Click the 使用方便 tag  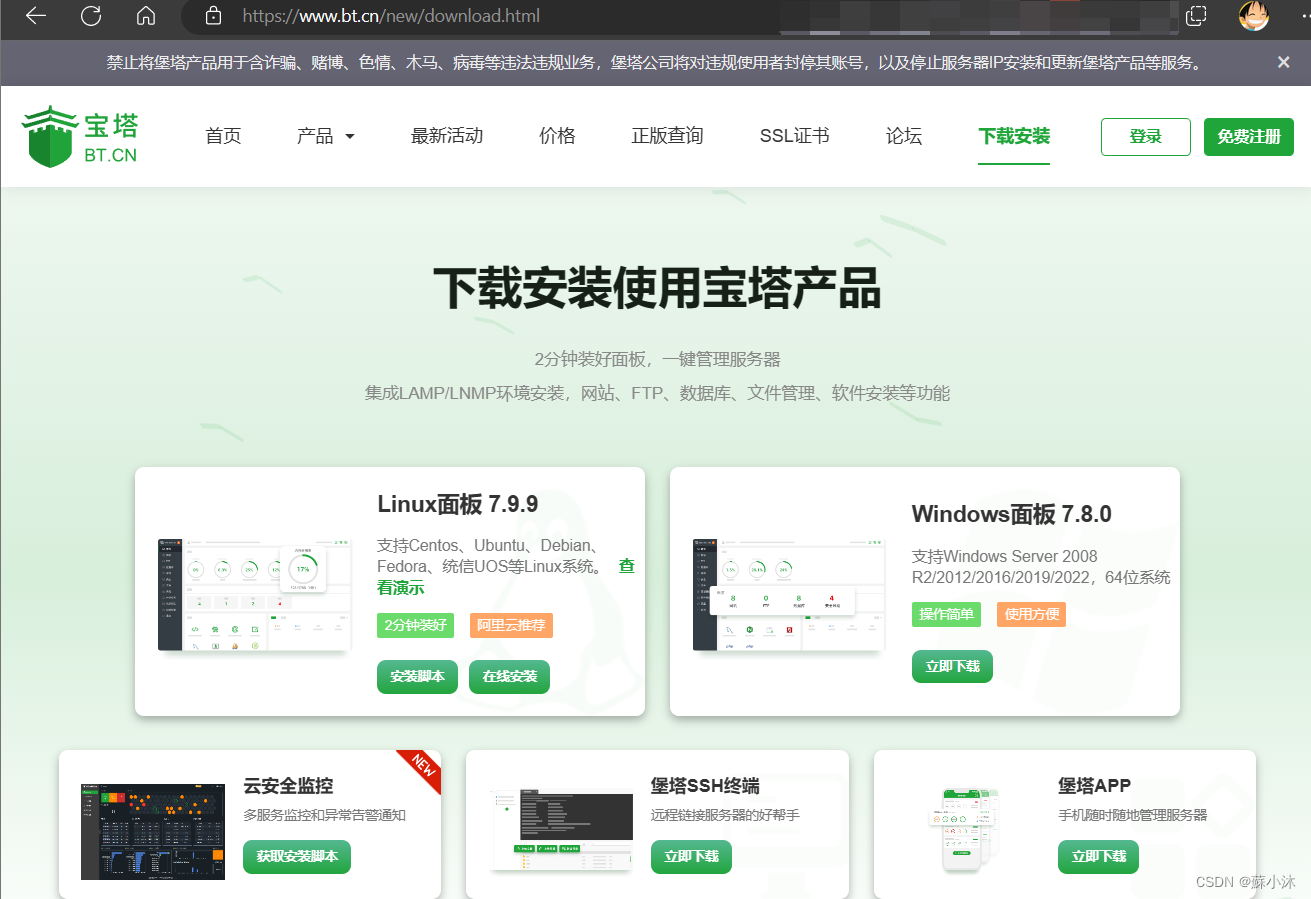[1031, 614]
